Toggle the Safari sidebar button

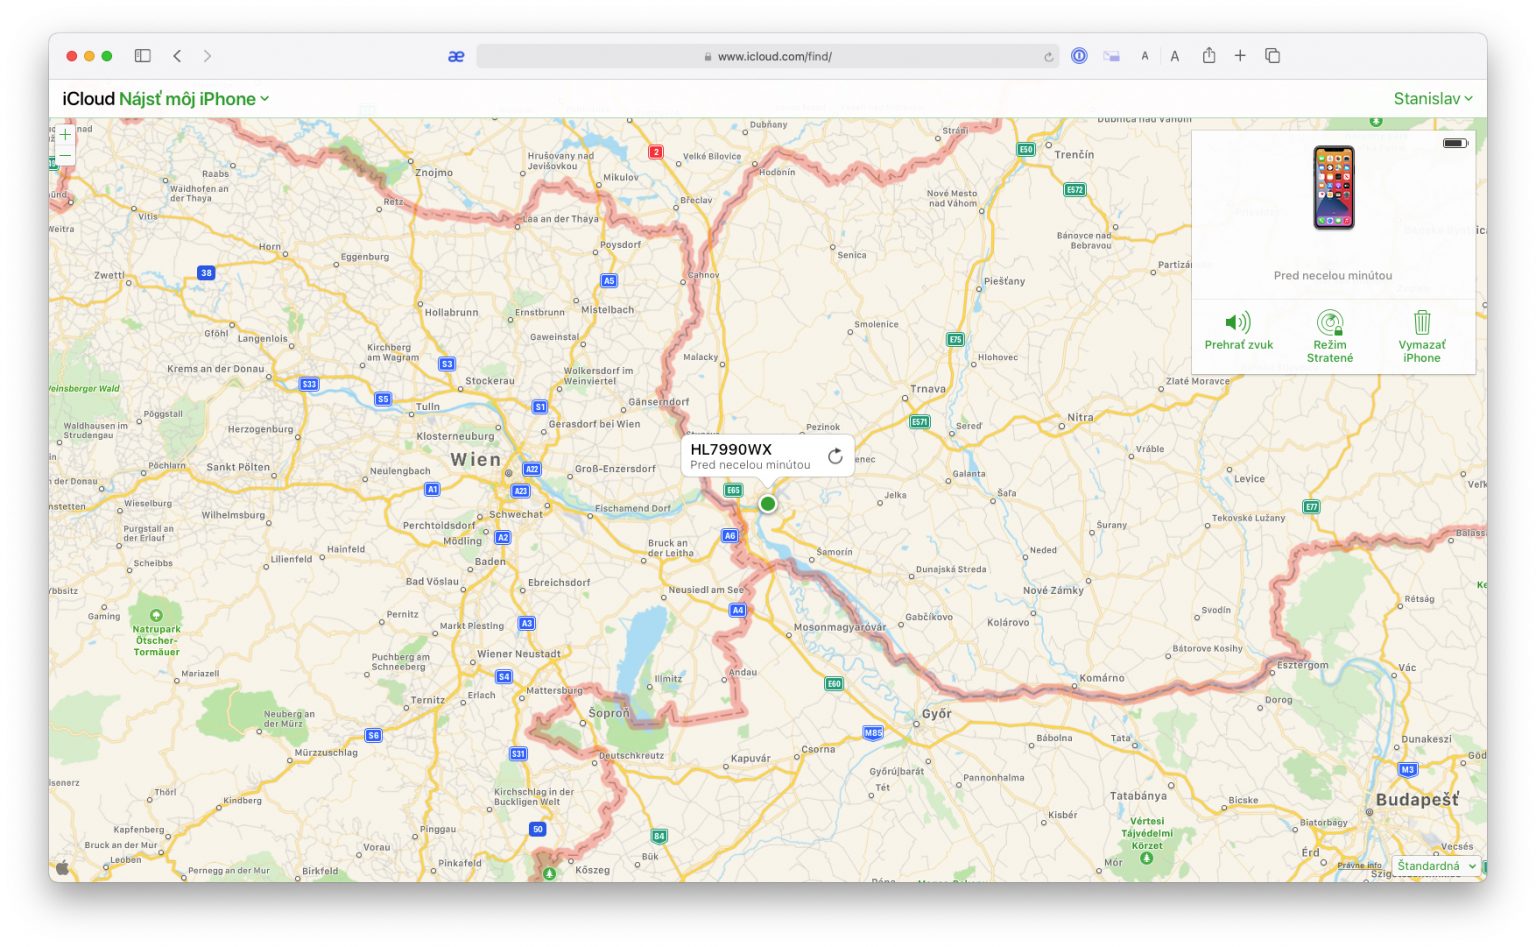(143, 56)
